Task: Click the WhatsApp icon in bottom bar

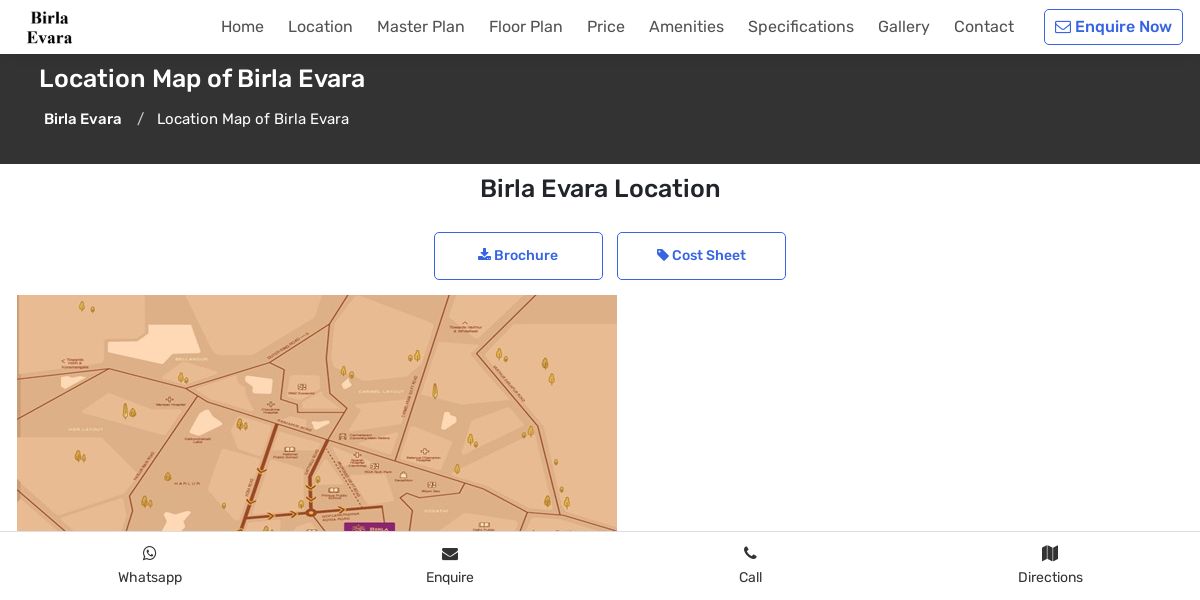Action: tap(150, 553)
